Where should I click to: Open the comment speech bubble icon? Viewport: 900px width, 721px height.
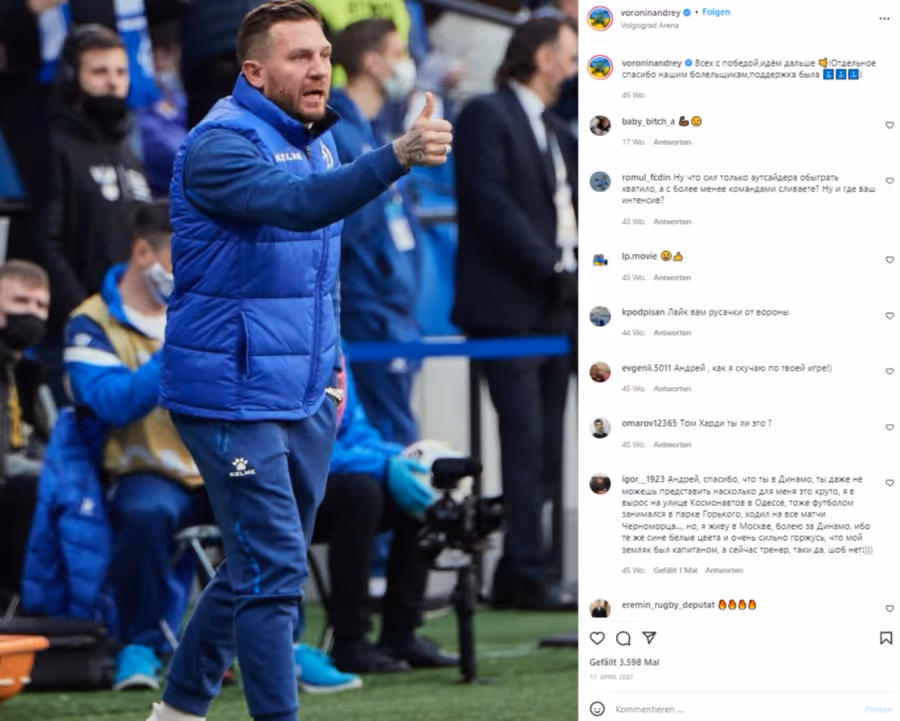pyautogui.click(x=623, y=638)
